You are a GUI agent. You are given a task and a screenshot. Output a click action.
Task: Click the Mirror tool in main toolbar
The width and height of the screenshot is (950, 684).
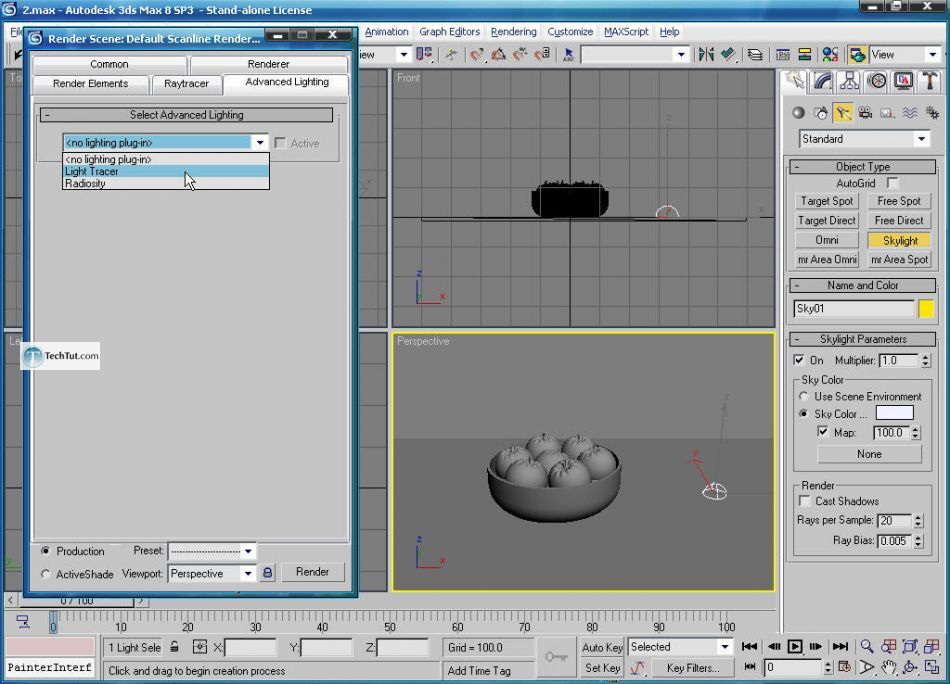click(706, 55)
